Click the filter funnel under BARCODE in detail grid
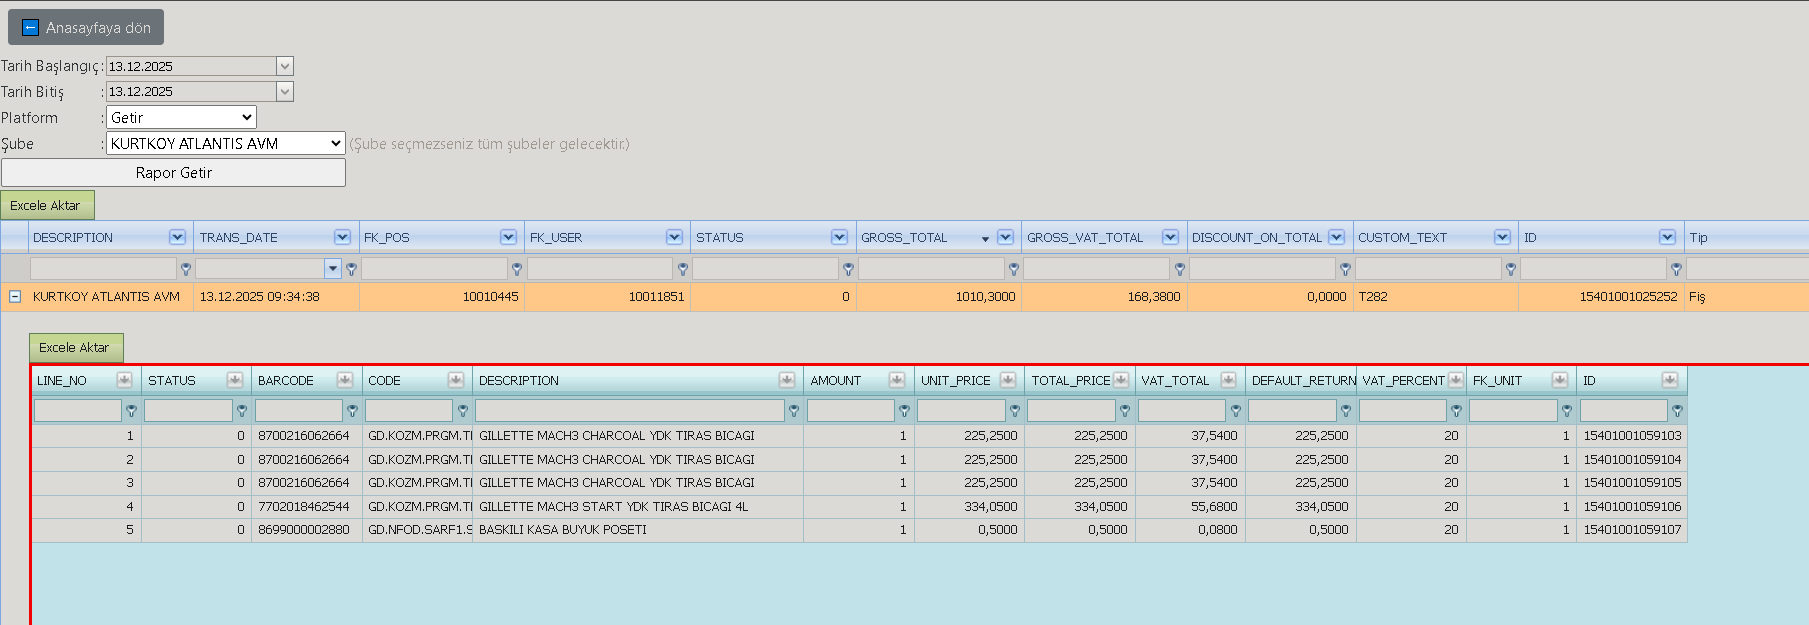Image resolution: width=1809 pixels, height=625 pixels. click(x=352, y=411)
